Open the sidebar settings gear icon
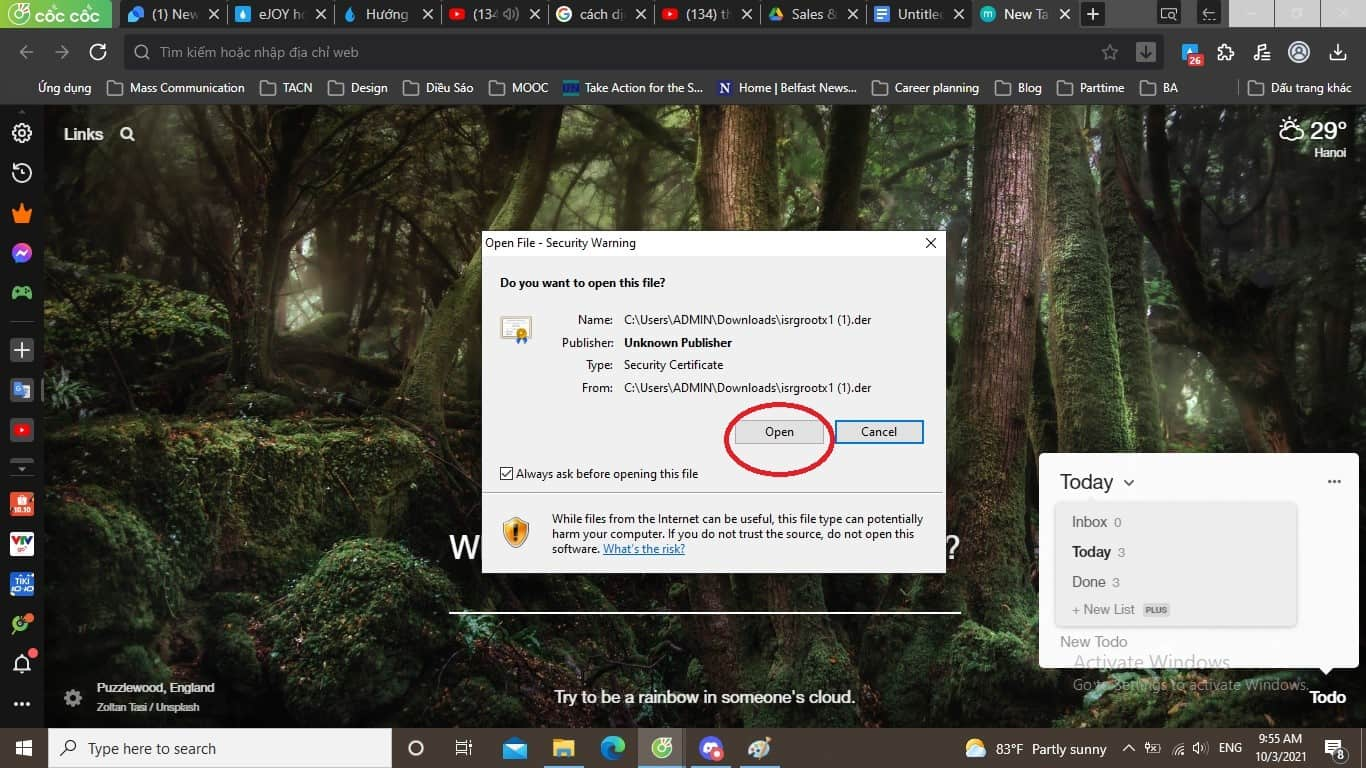 [21, 133]
